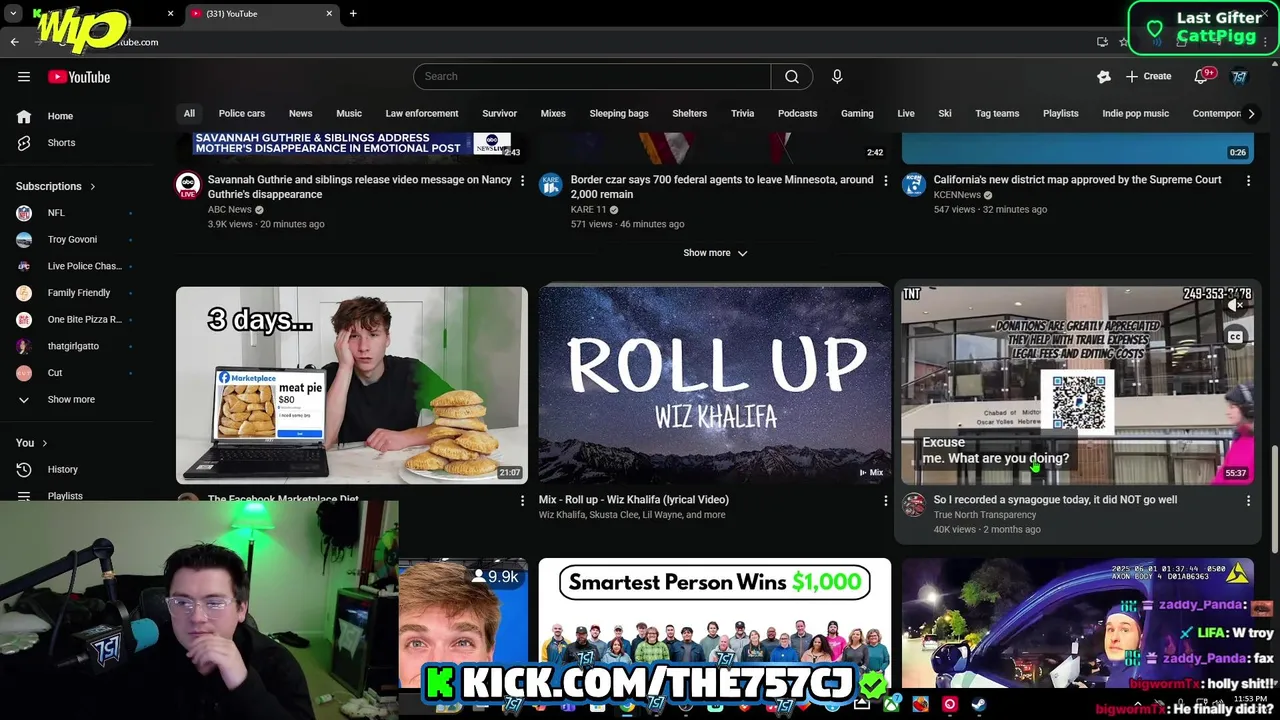Toggle the mute icon on the synagogue preview
This screenshot has width=1280, height=720.
1235,305
